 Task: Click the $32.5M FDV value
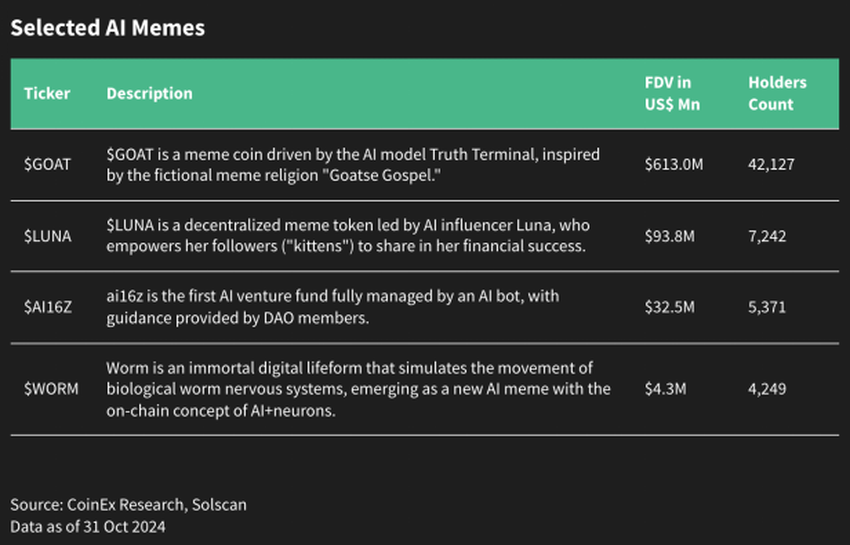[669, 307]
